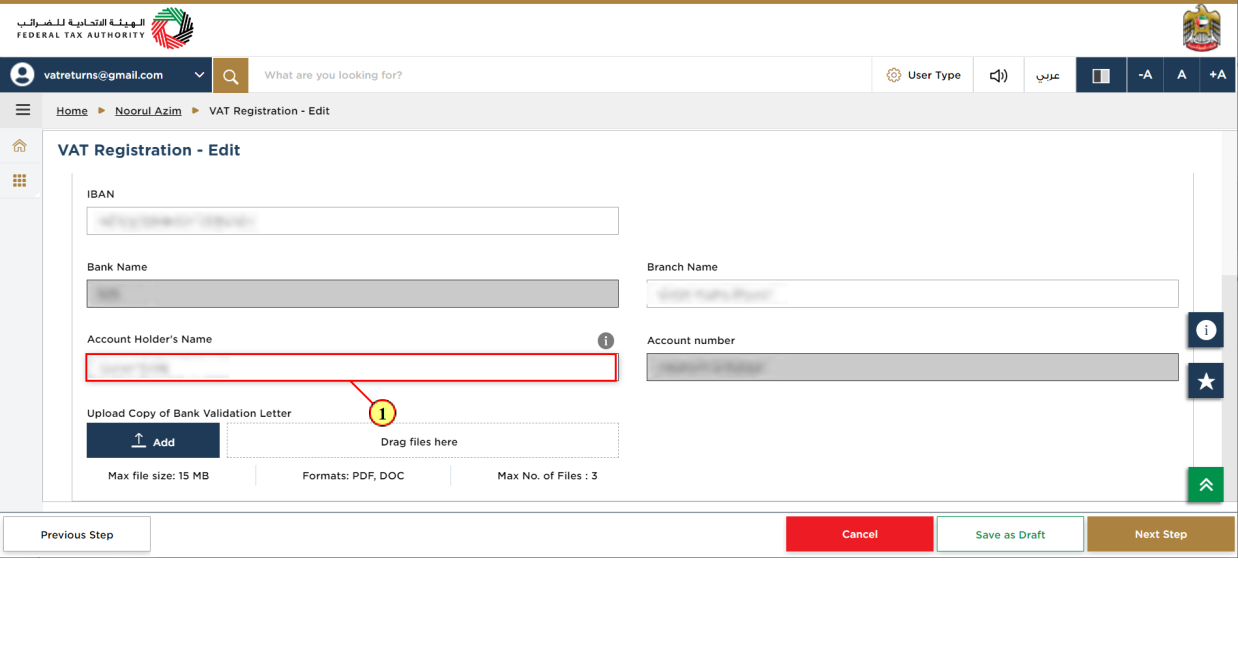Click the Next Step button
Viewport: 1238px width, 648px height.
pyautogui.click(x=1161, y=534)
